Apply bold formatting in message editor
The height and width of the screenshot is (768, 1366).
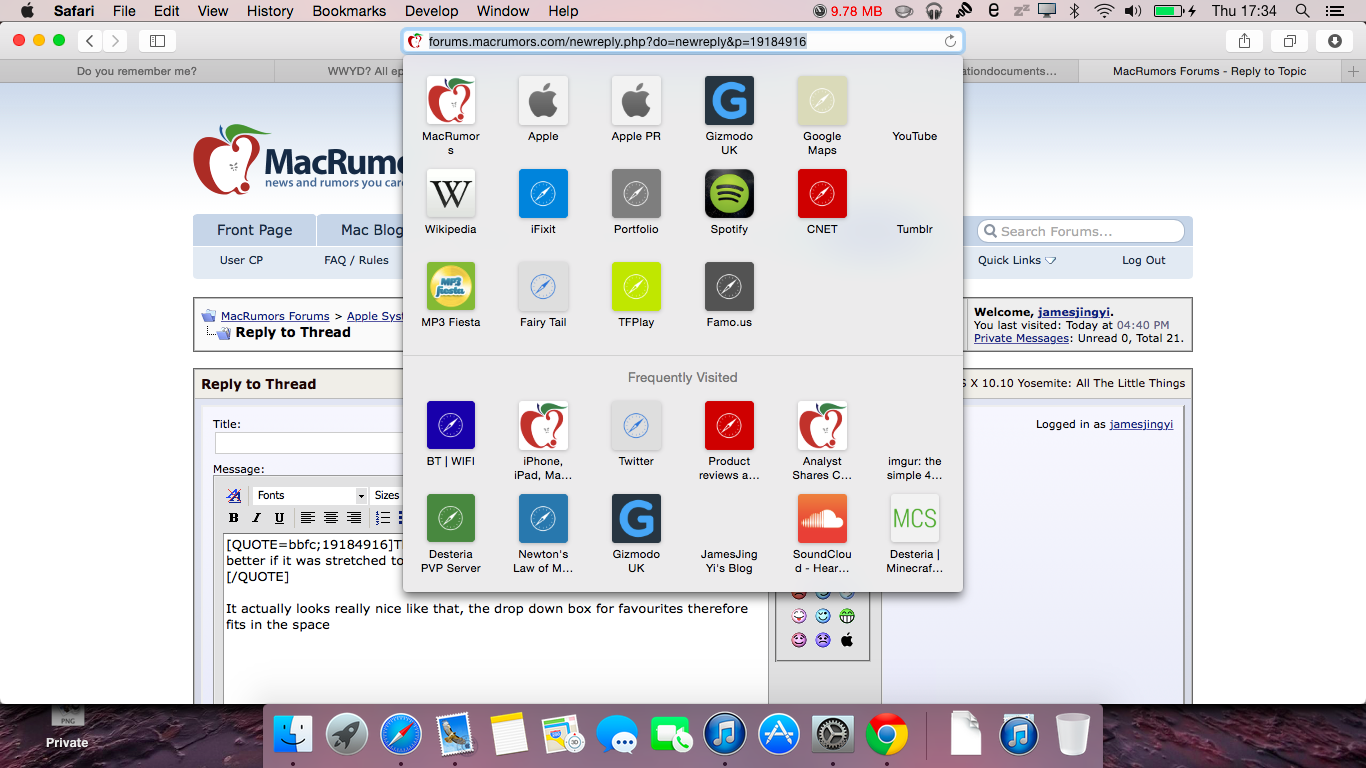pyautogui.click(x=233, y=518)
